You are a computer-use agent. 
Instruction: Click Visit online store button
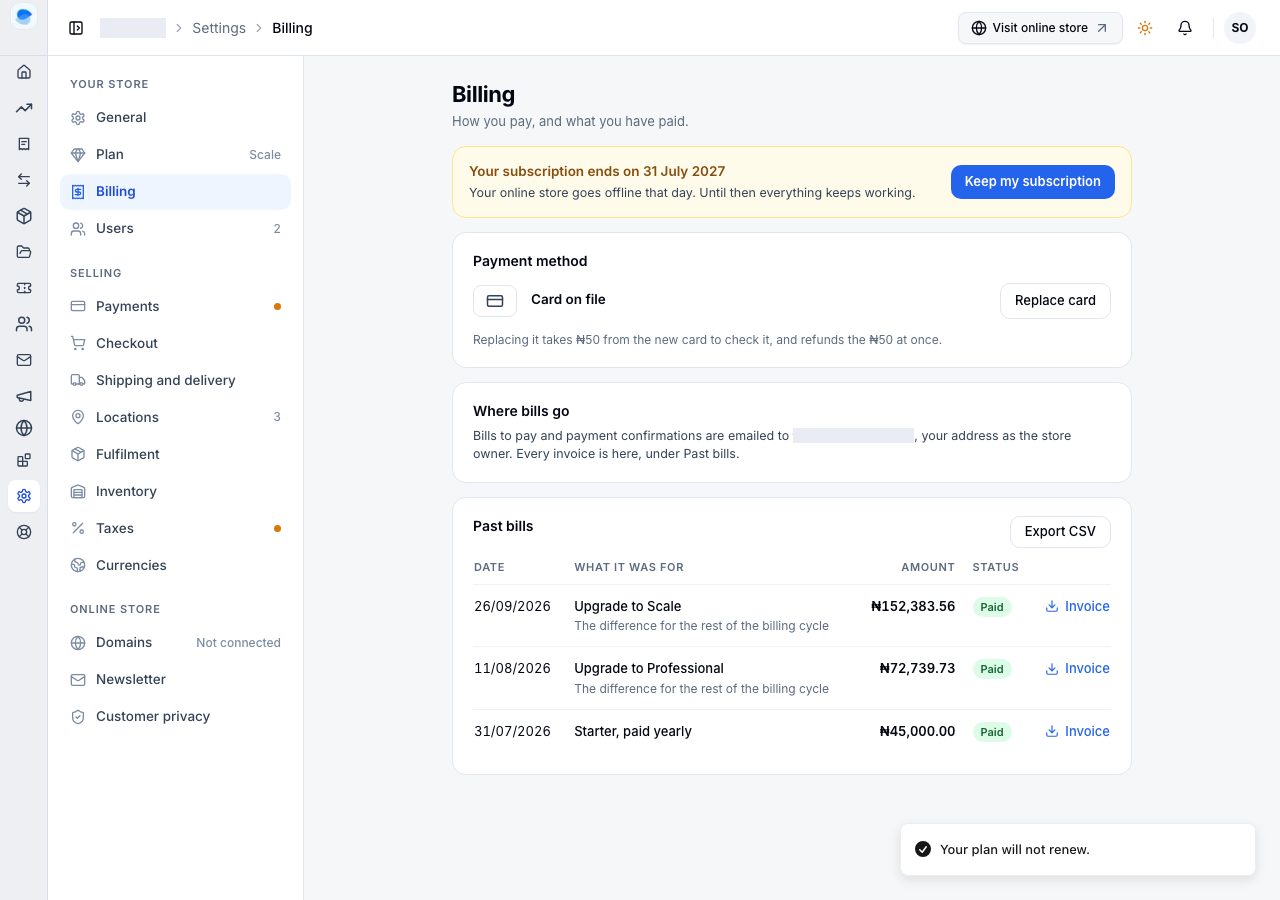coord(1040,28)
